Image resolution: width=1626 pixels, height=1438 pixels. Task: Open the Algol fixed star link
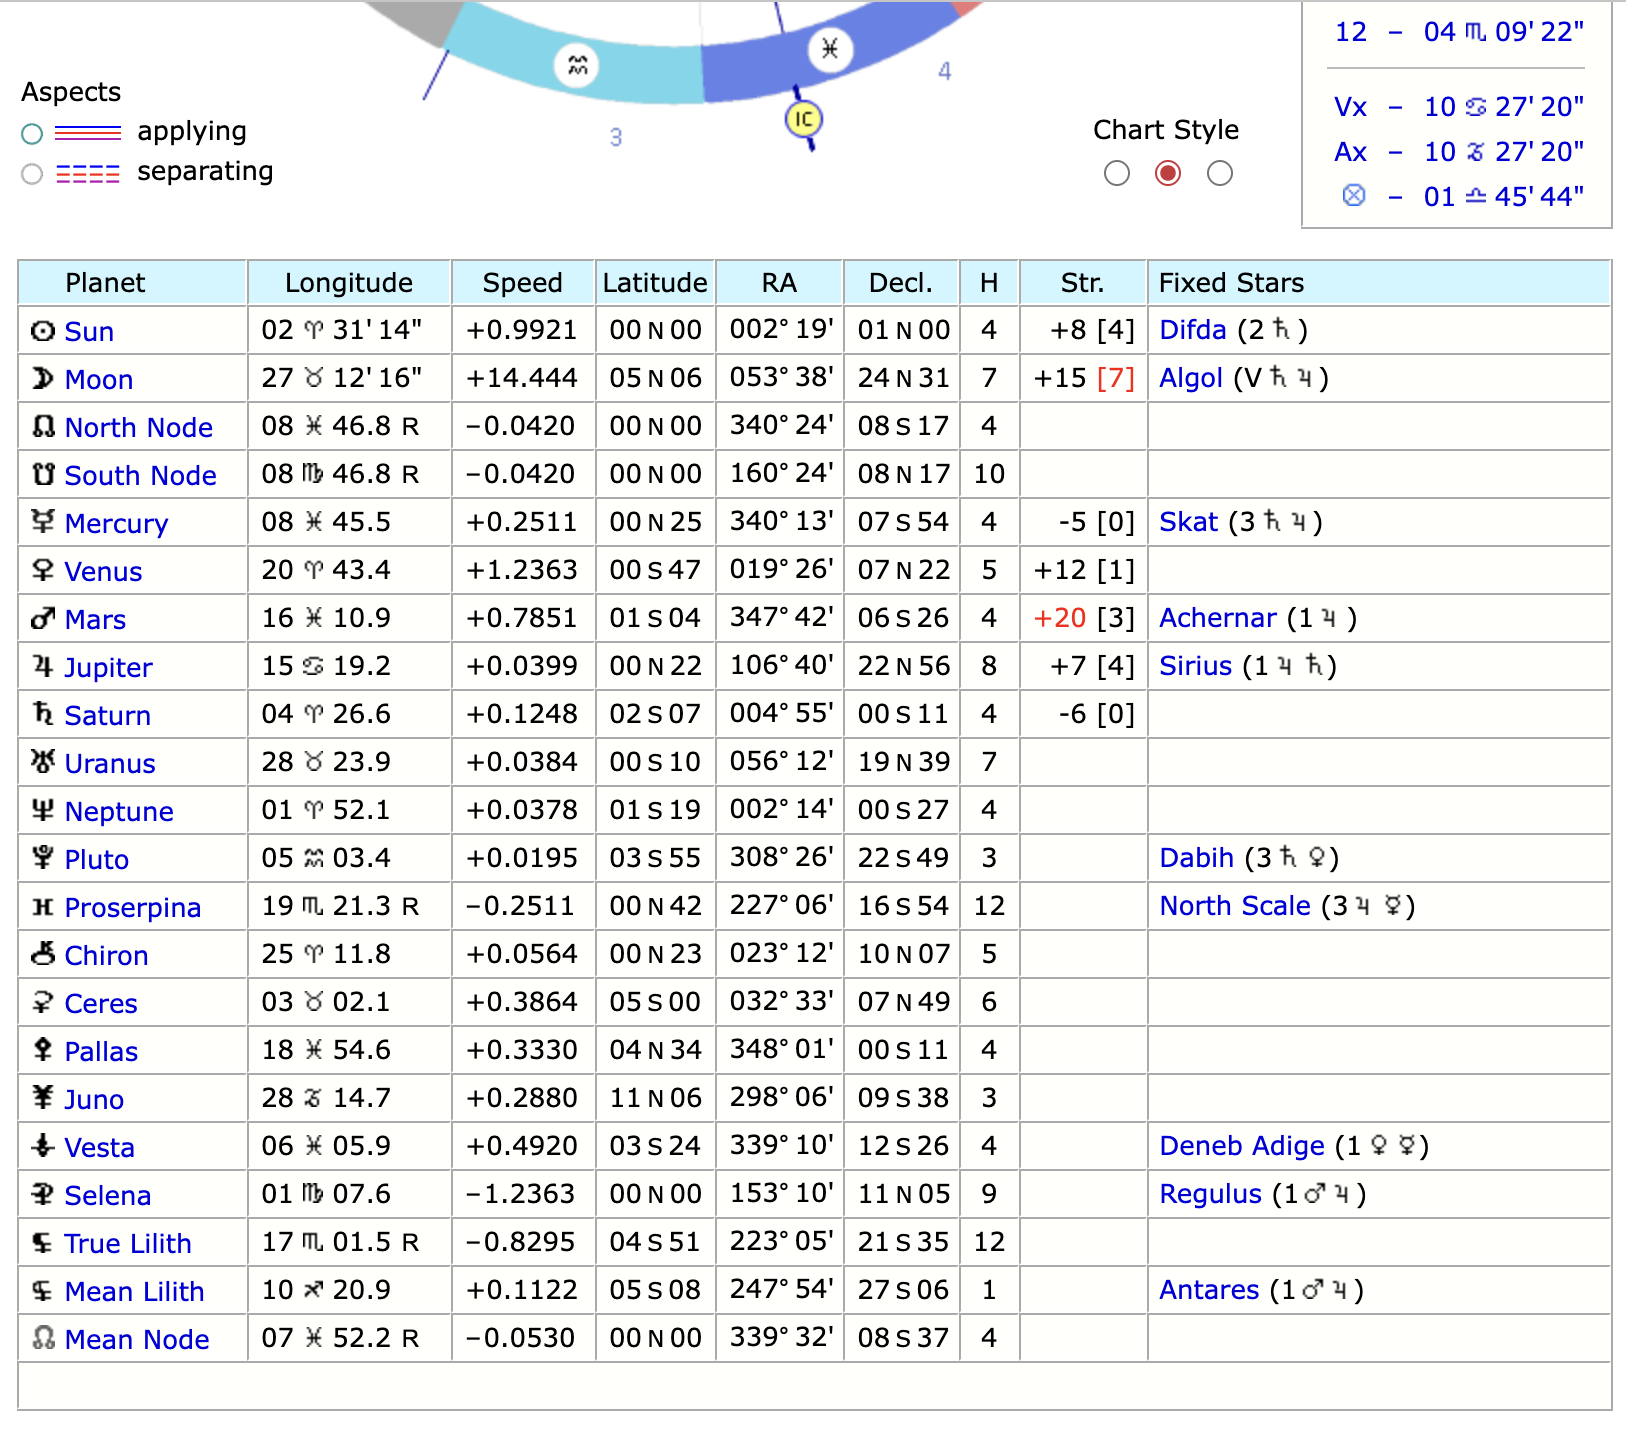pyautogui.click(x=1191, y=379)
